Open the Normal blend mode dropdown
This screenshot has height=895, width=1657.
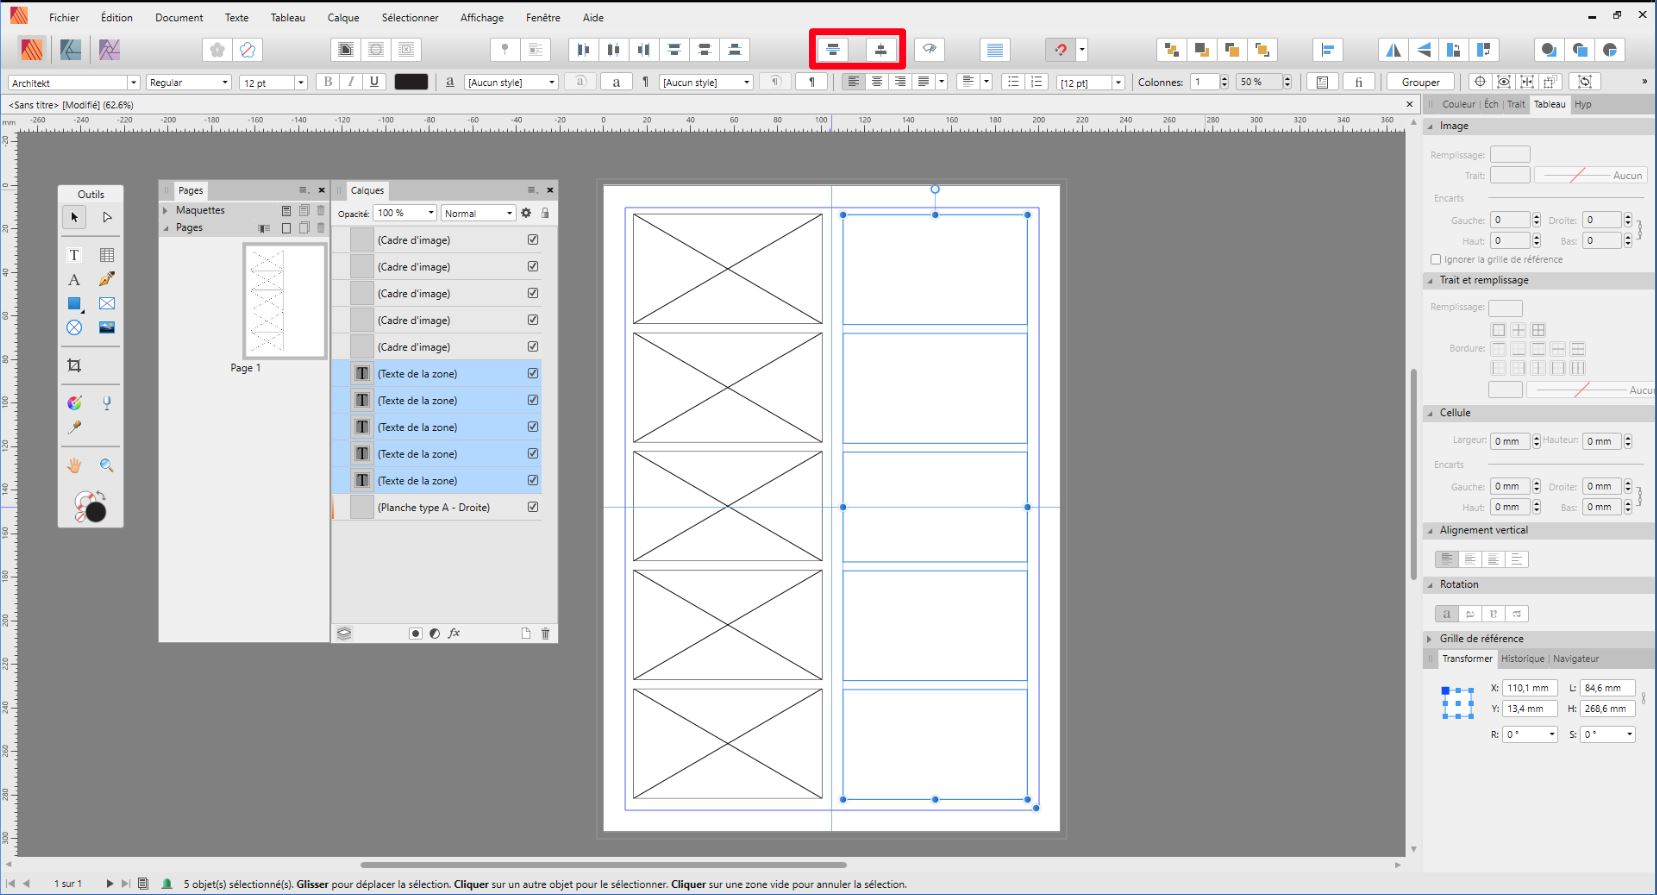(x=478, y=213)
